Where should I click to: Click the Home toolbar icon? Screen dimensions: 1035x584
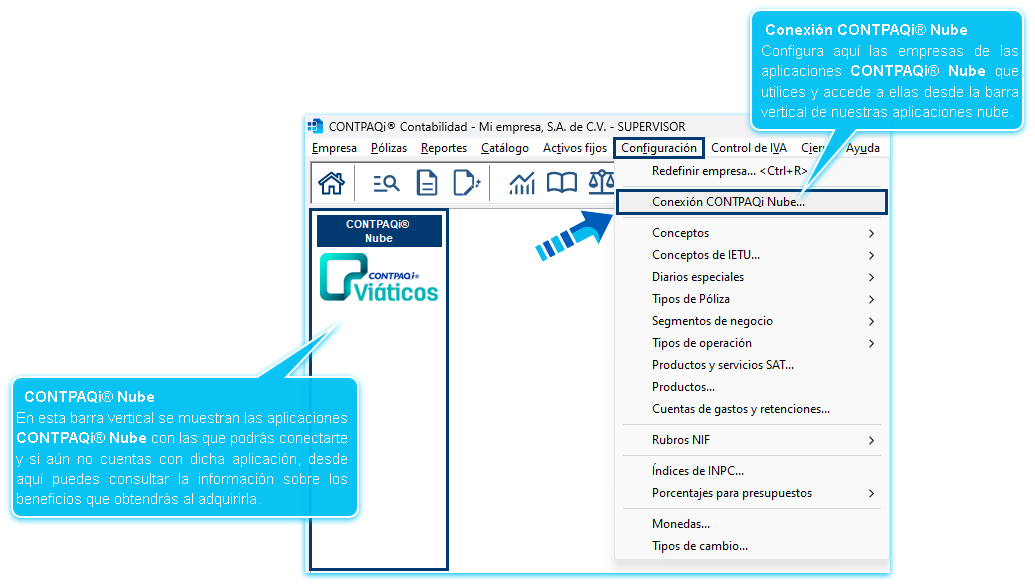coord(331,183)
